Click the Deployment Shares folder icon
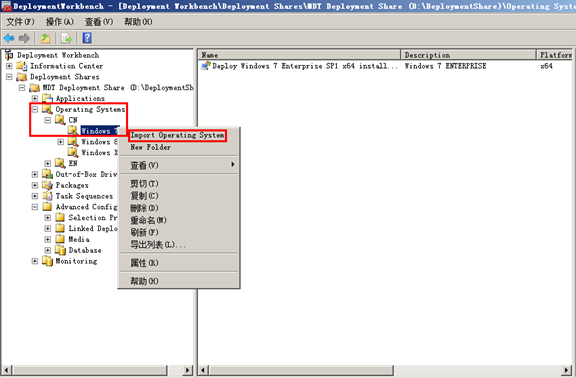Viewport: 576px width, 378px height. (x=22, y=77)
